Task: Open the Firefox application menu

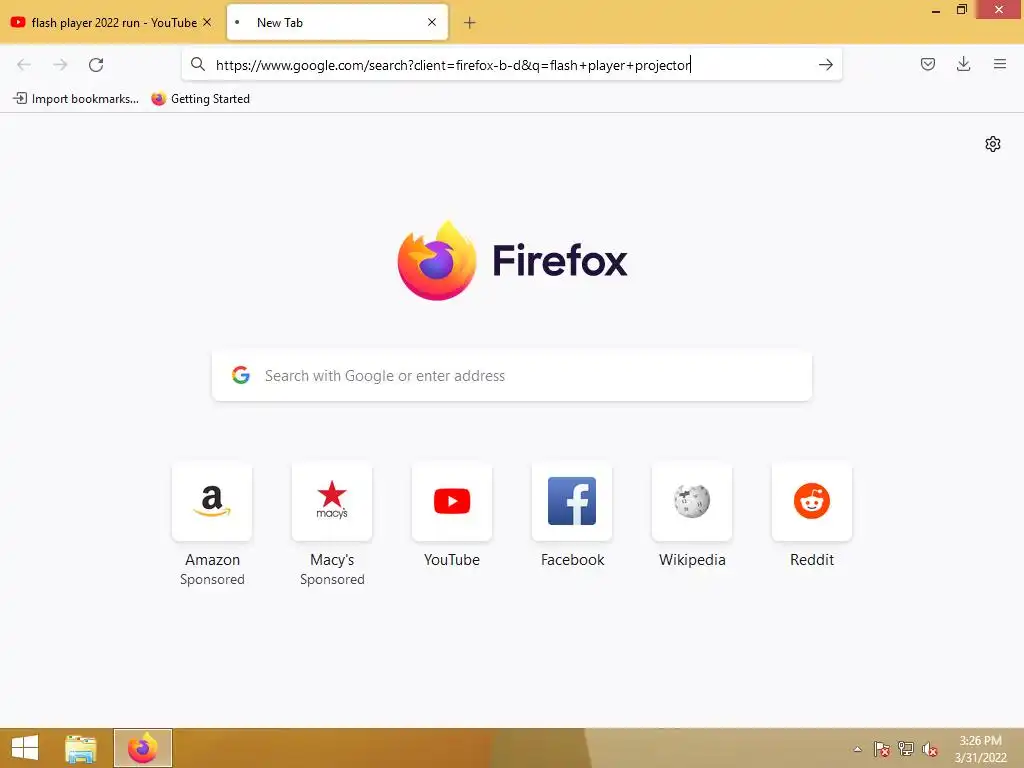Action: coord(999,64)
